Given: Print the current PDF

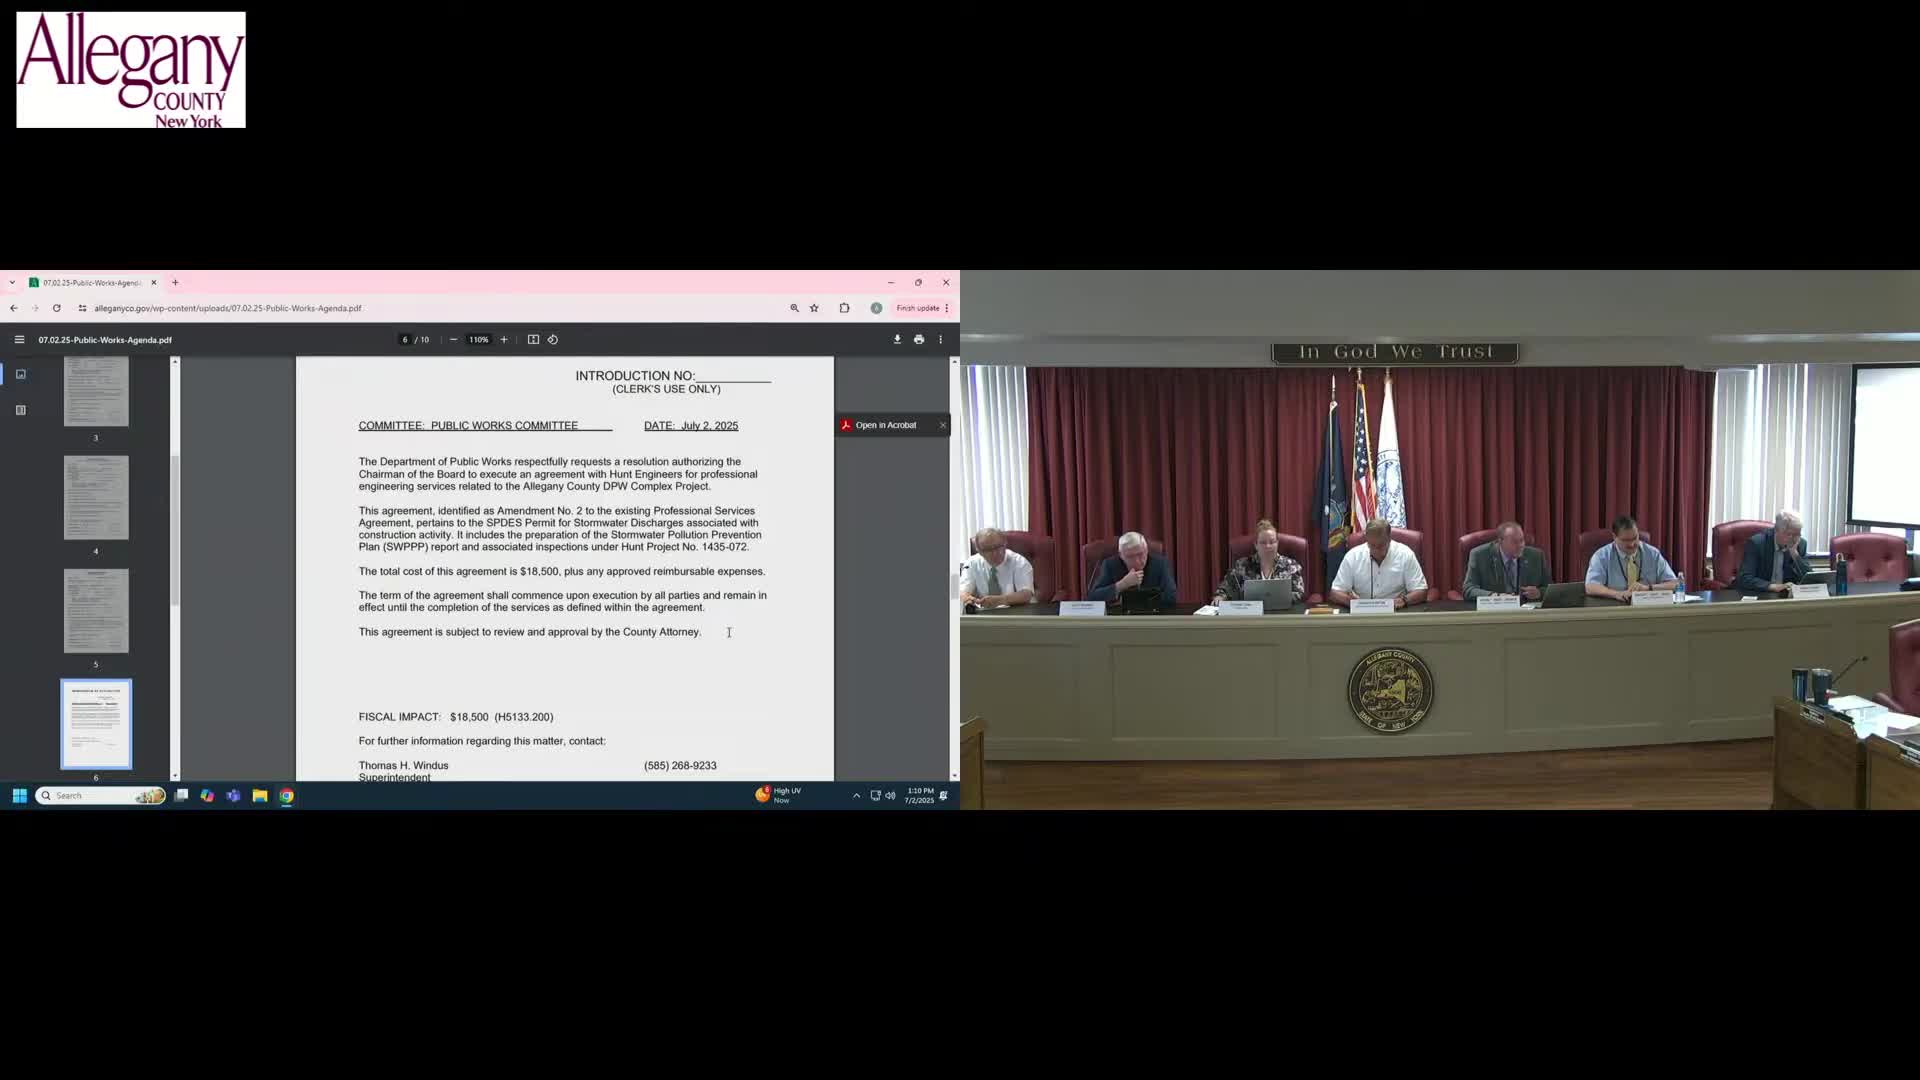Looking at the screenshot, I should (918, 339).
